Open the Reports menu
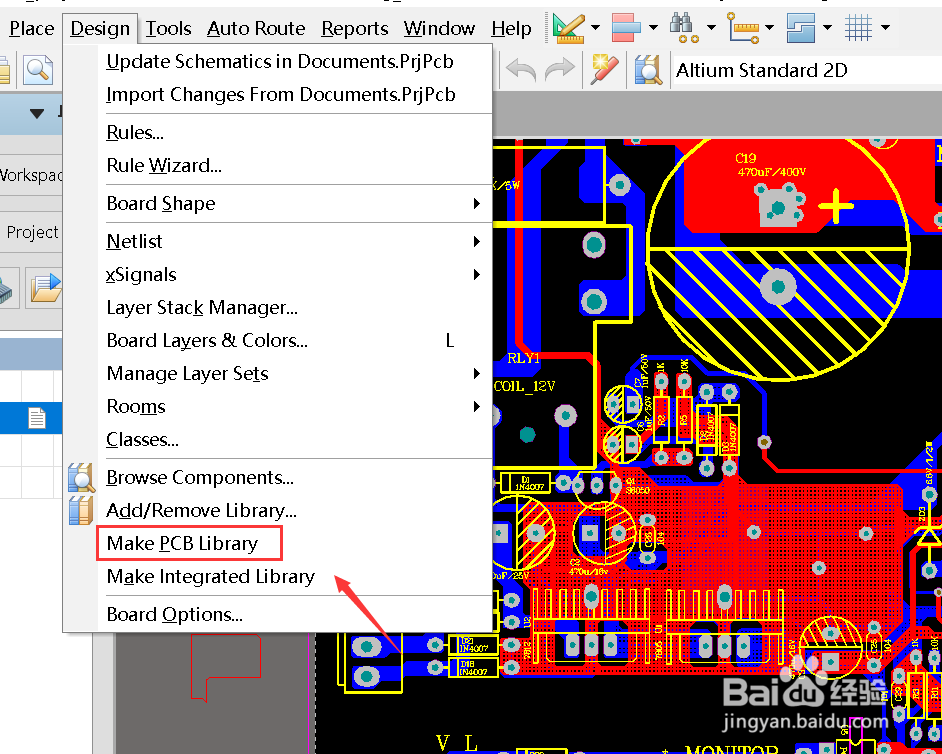The height and width of the screenshot is (754, 942). click(x=354, y=28)
